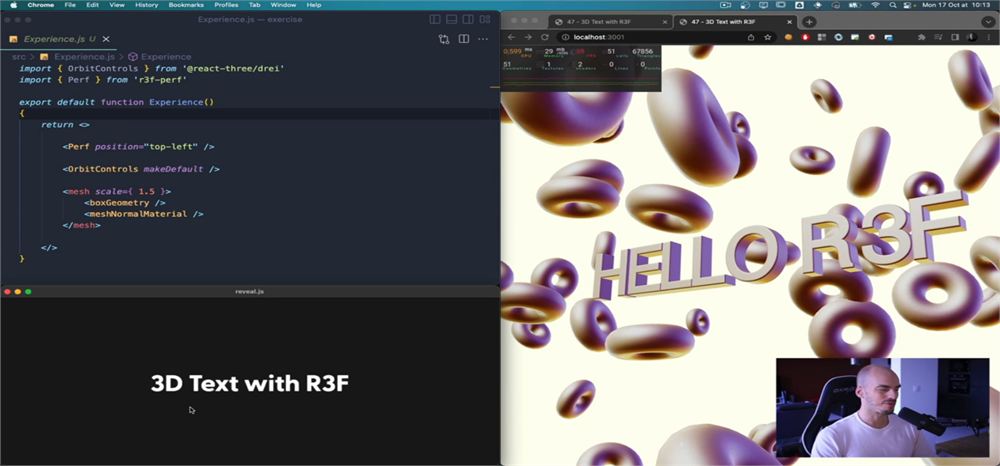Open Wi-Fi status in menu bar
The image size is (1000, 466).
[x=875, y=5]
